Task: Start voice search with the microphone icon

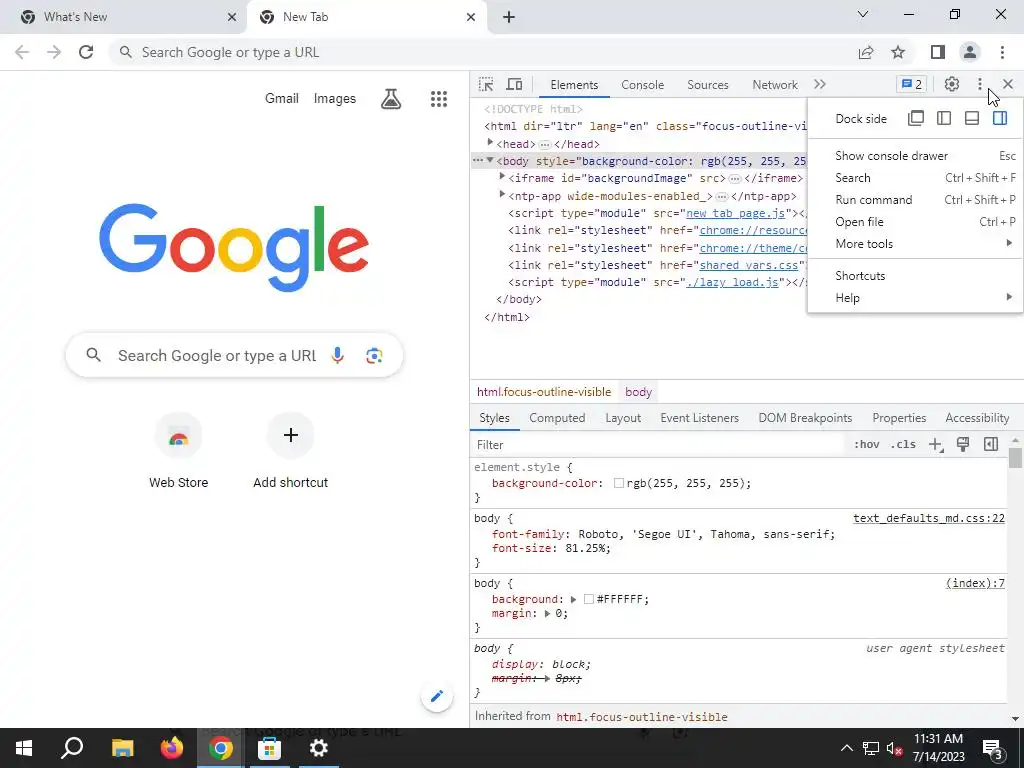Action: pos(338,355)
